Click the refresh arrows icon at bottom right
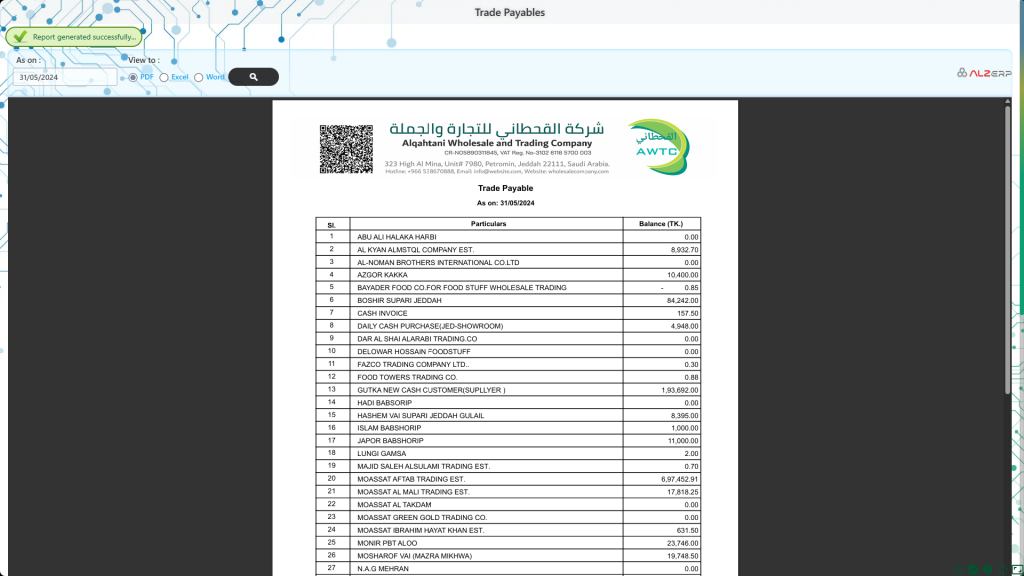1024x576 pixels. pyautogui.click(x=1003, y=569)
